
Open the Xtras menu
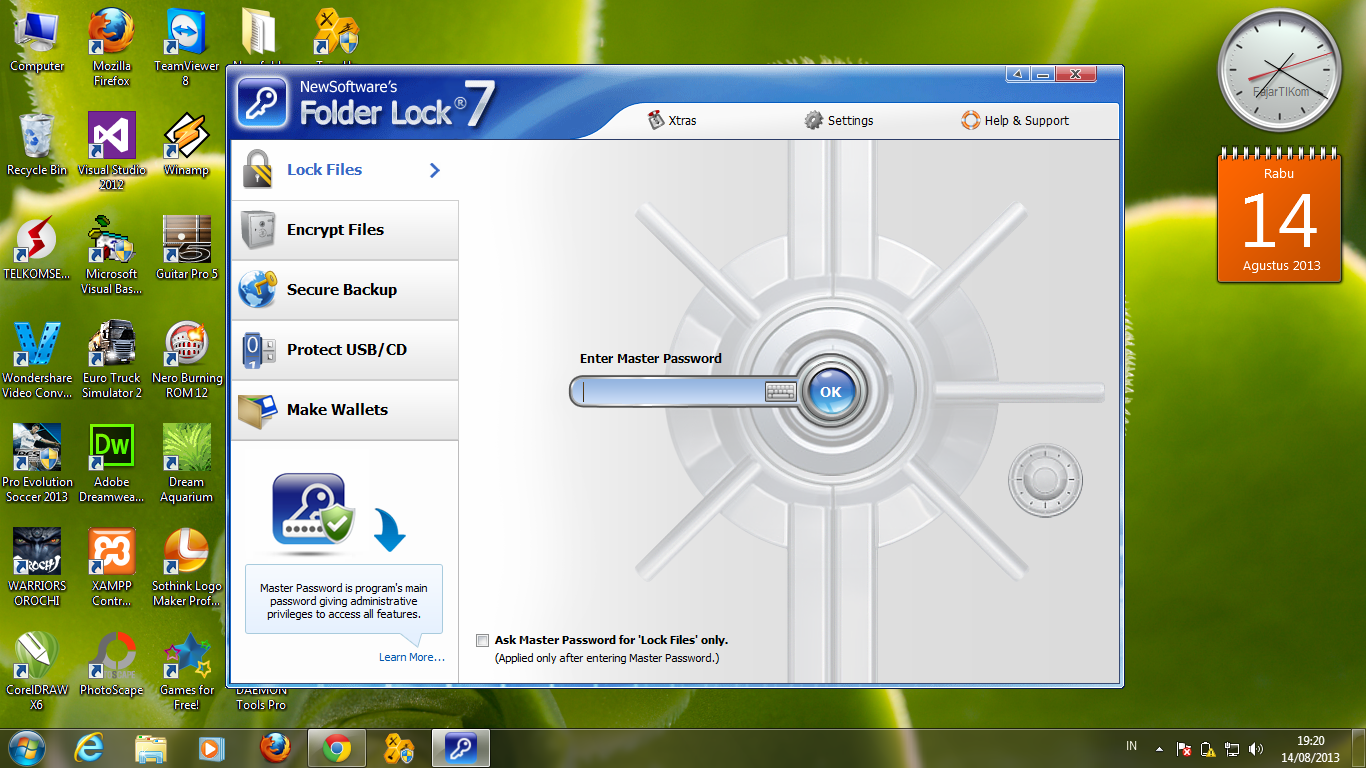[x=672, y=120]
